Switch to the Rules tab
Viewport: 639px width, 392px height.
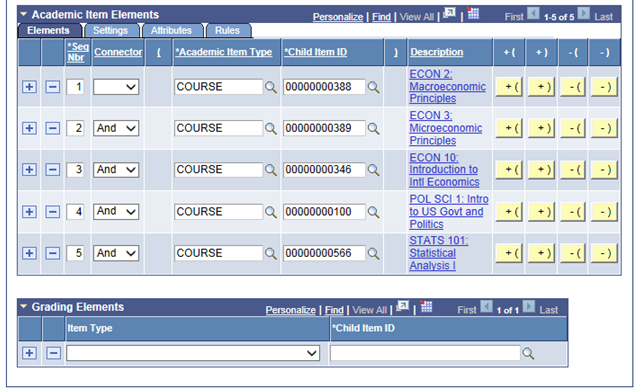[227, 31]
